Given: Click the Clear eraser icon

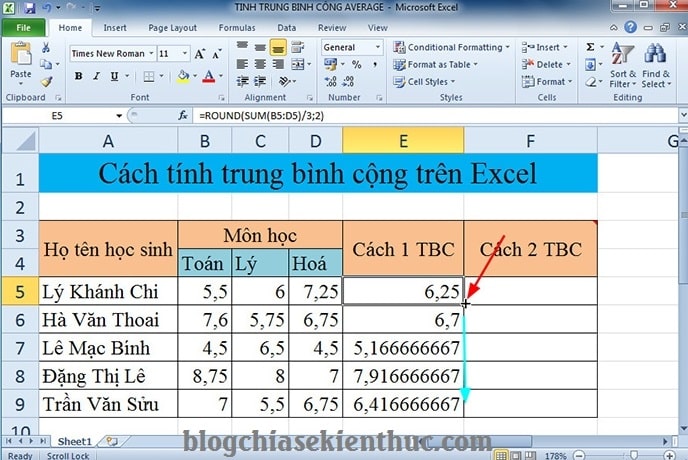Looking at the screenshot, I should [591, 82].
